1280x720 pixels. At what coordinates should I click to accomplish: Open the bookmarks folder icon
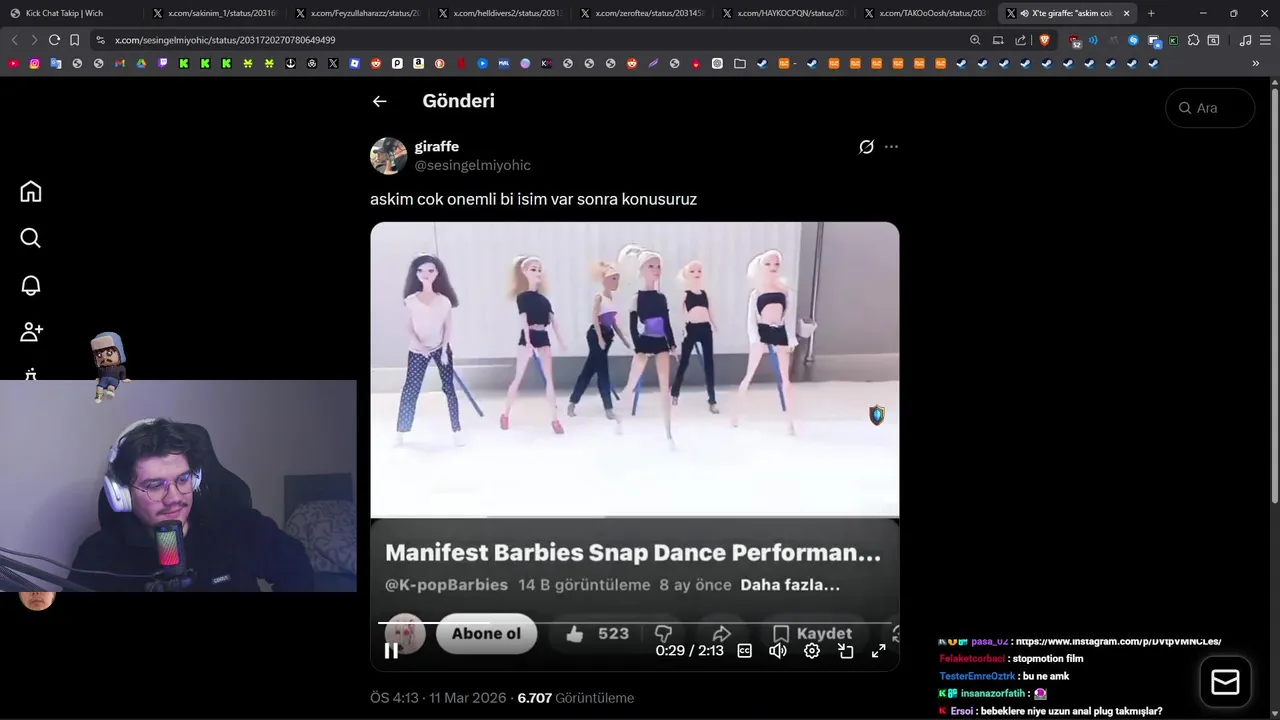pos(739,63)
